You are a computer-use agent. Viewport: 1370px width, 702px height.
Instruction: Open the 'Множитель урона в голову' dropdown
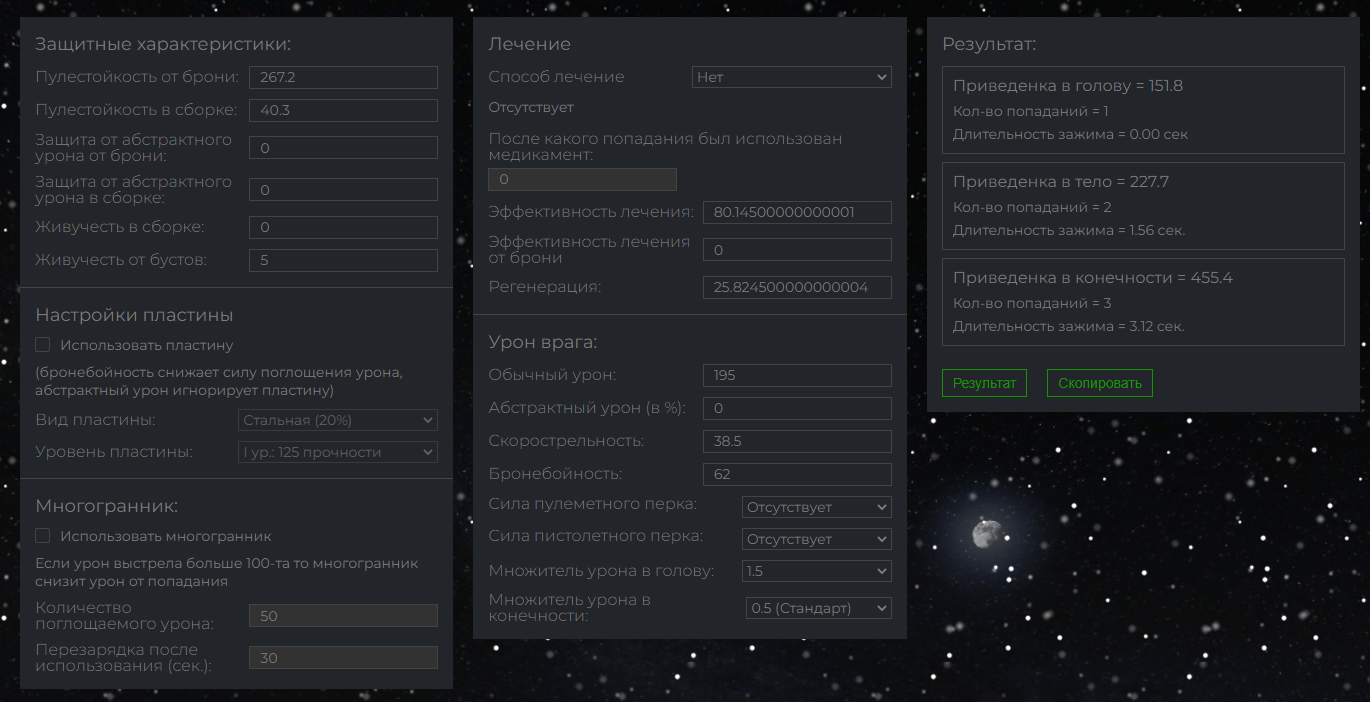pos(816,571)
